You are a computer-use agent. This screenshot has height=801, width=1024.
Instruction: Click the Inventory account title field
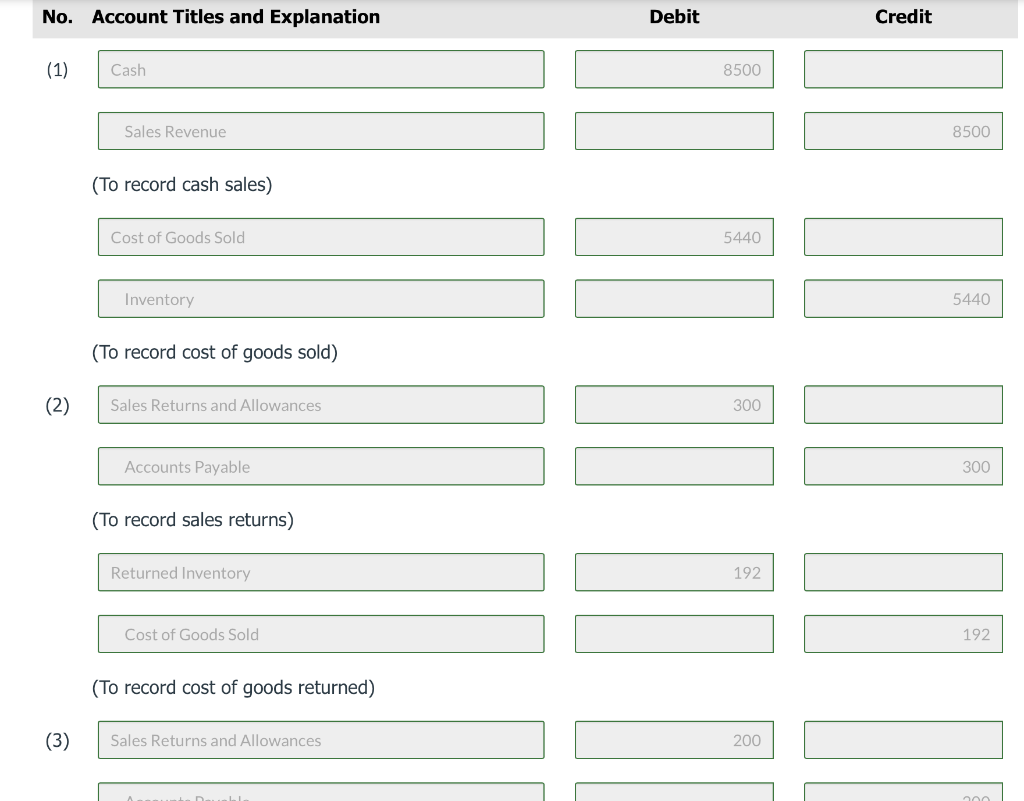point(321,299)
